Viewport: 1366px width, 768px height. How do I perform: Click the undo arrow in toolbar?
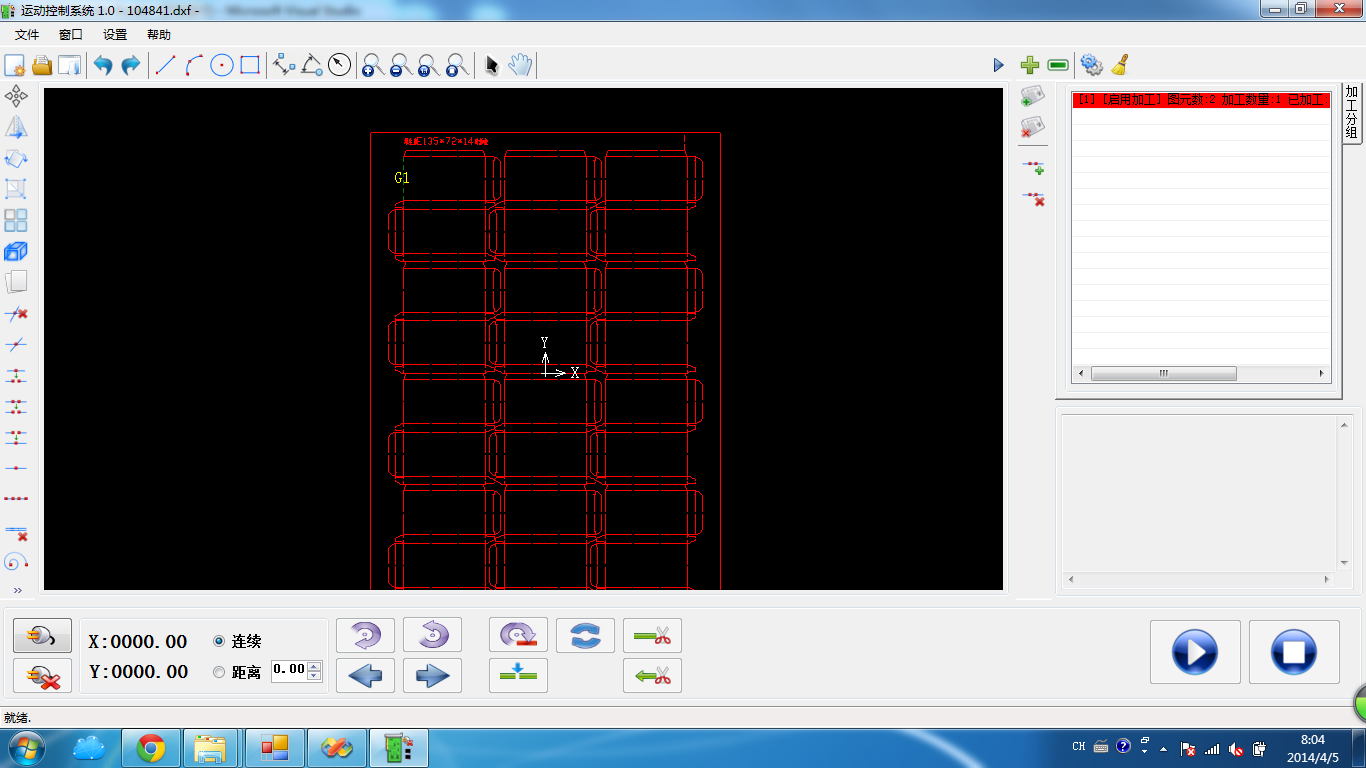tap(102, 65)
